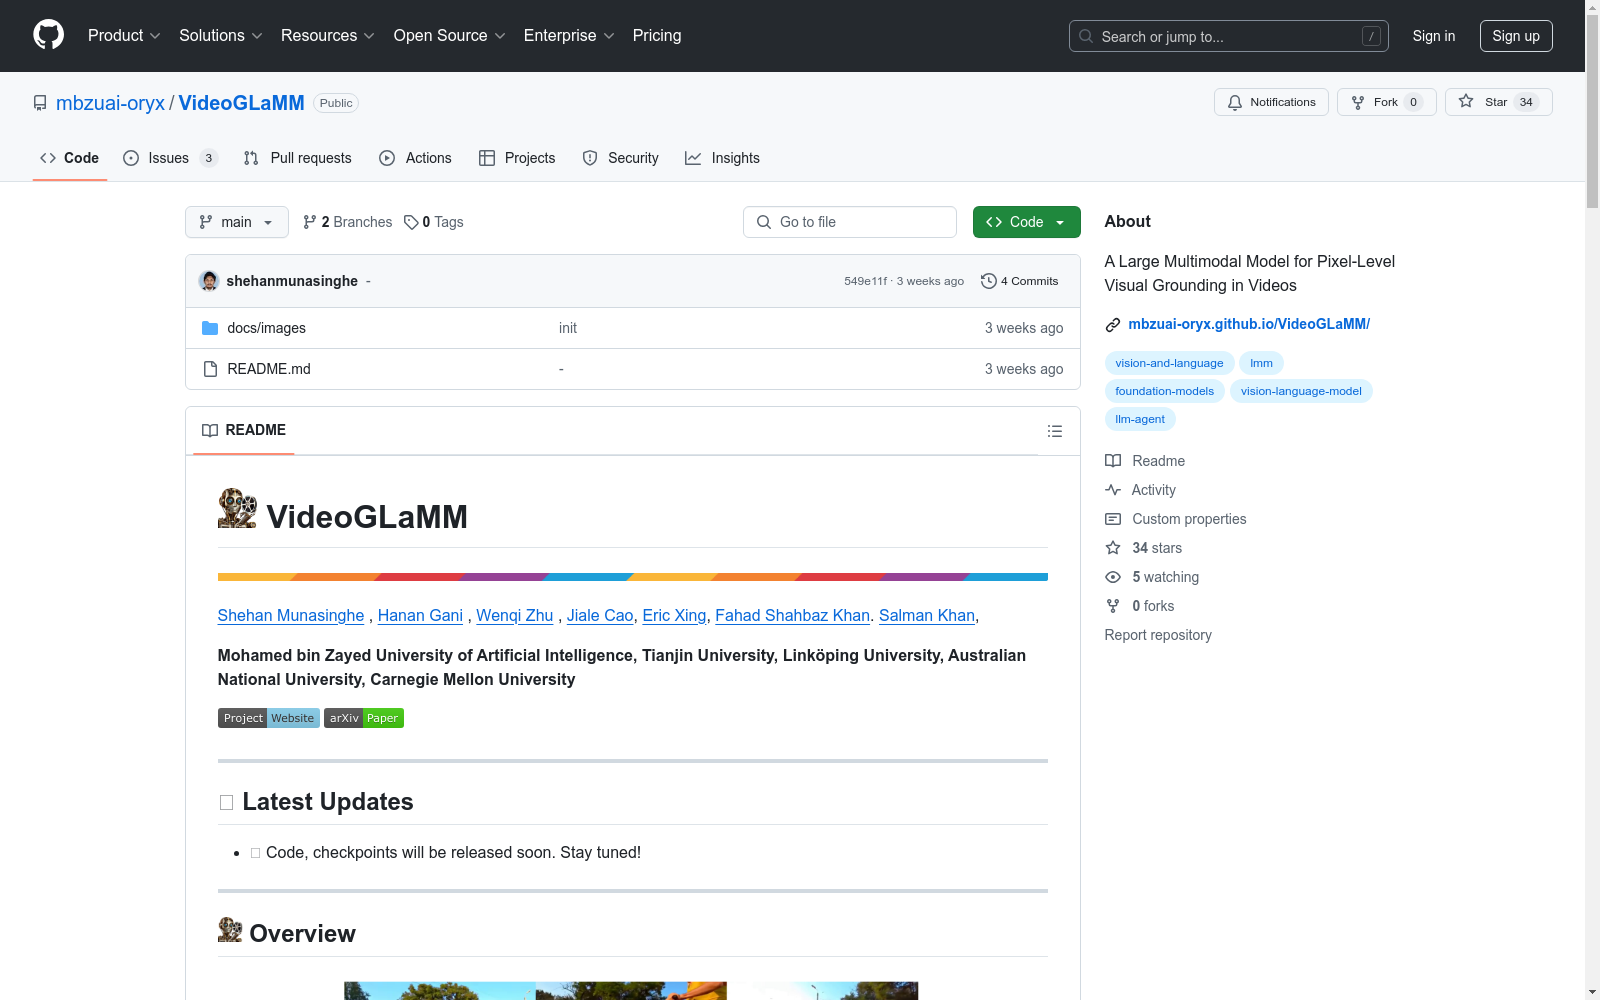Screen dimensions: 1600x1000
Task: Click the repository book icon beside mbzuai-oryx
Action: [x=40, y=103]
